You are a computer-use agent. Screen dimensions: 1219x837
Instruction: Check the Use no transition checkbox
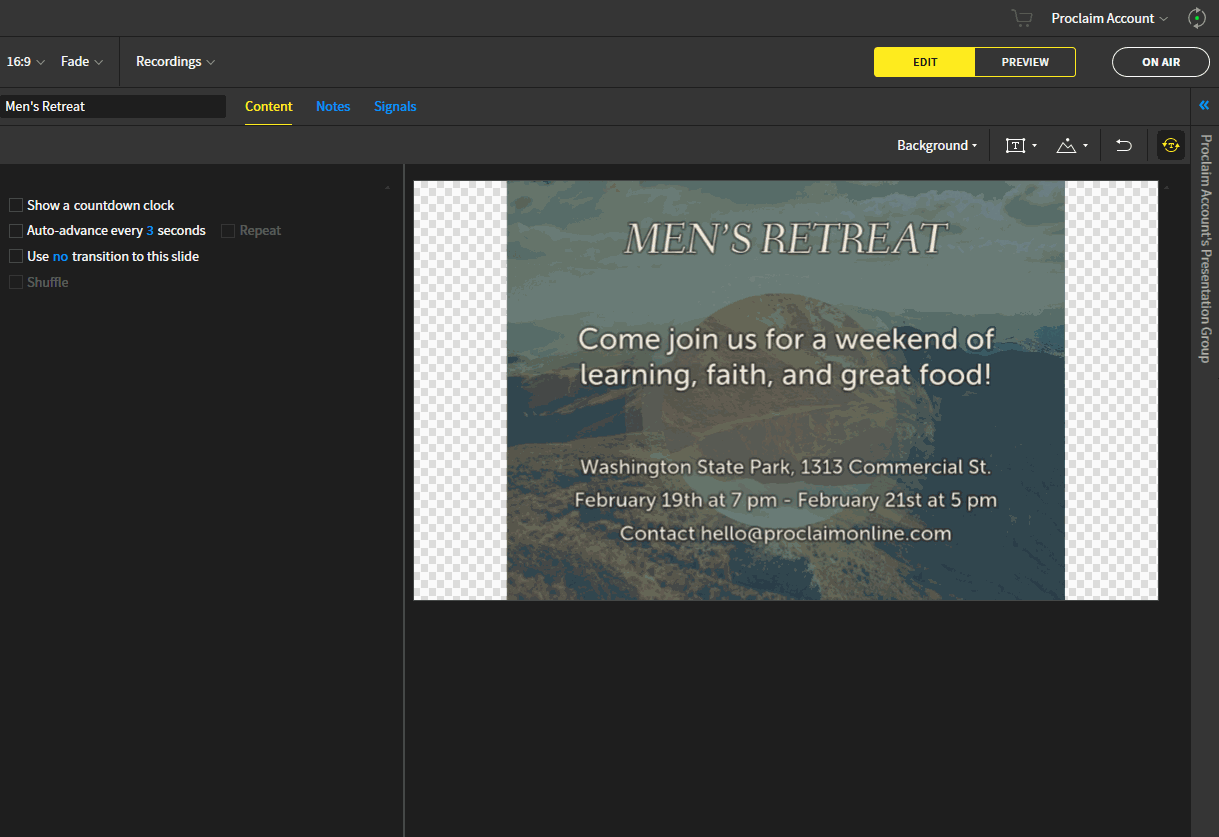pyautogui.click(x=16, y=256)
